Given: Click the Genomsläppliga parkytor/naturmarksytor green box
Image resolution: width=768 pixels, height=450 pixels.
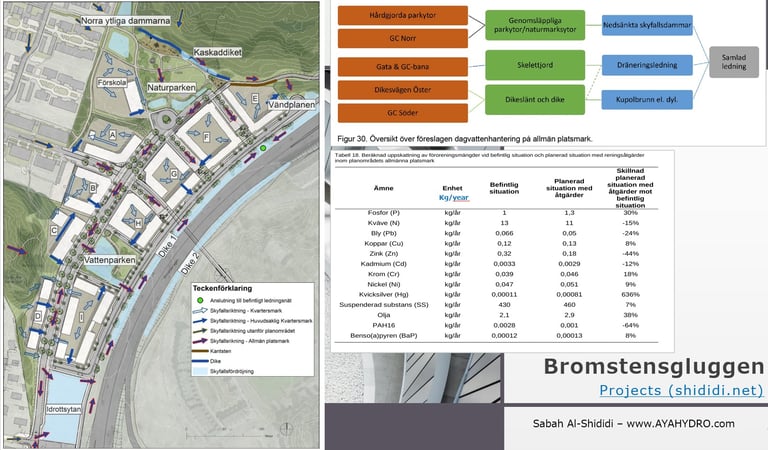Looking at the screenshot, I should pyautogui.click(x=535, y=25).
